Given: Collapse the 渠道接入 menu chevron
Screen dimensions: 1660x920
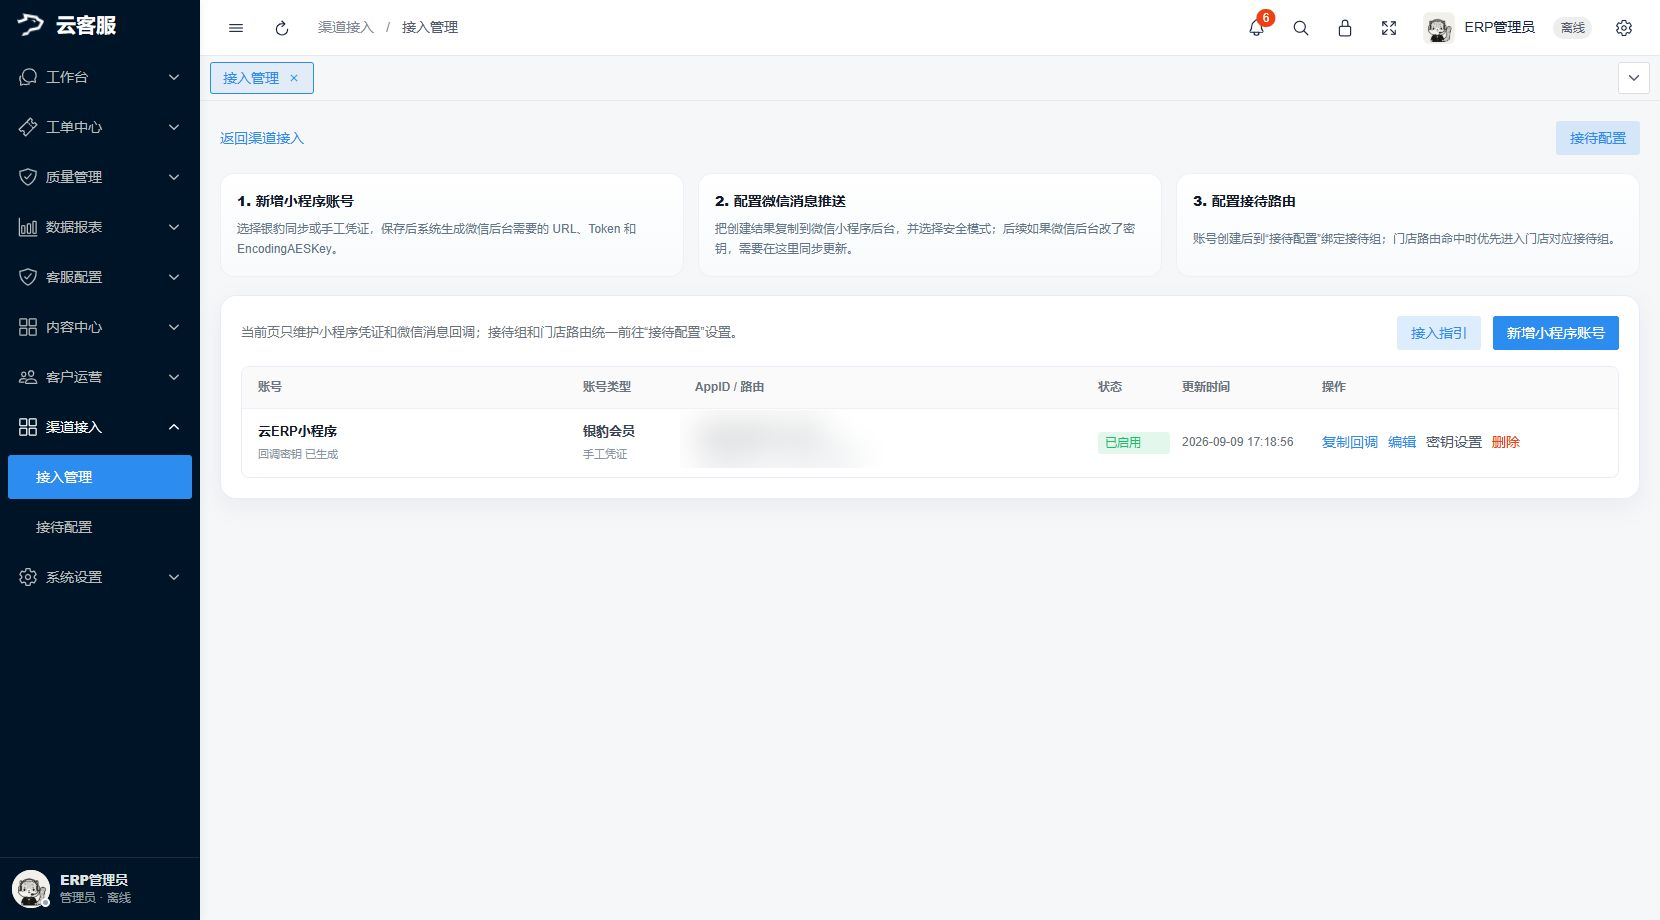Looking at the screenshot, I should coord(174,427).
